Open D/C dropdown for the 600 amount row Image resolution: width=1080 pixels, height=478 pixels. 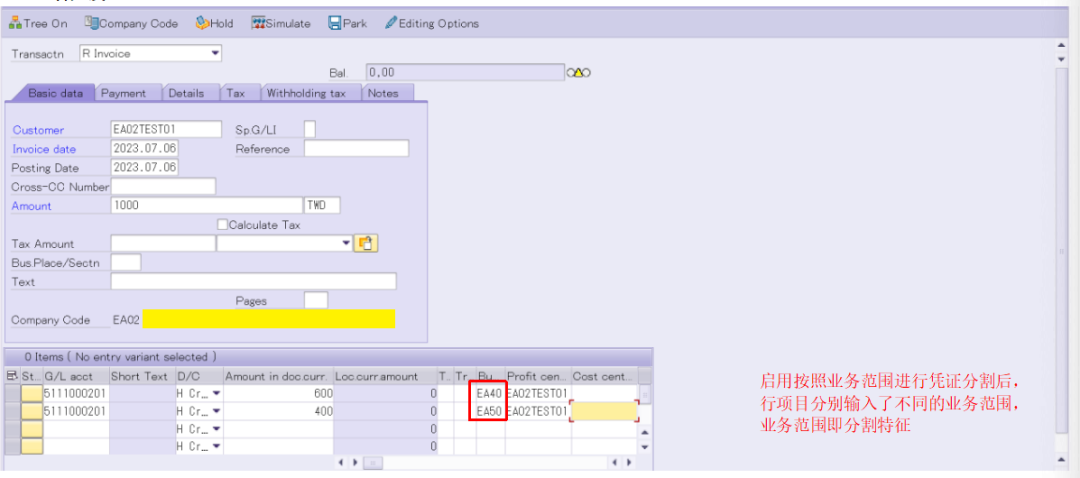(x=217, y=393)
